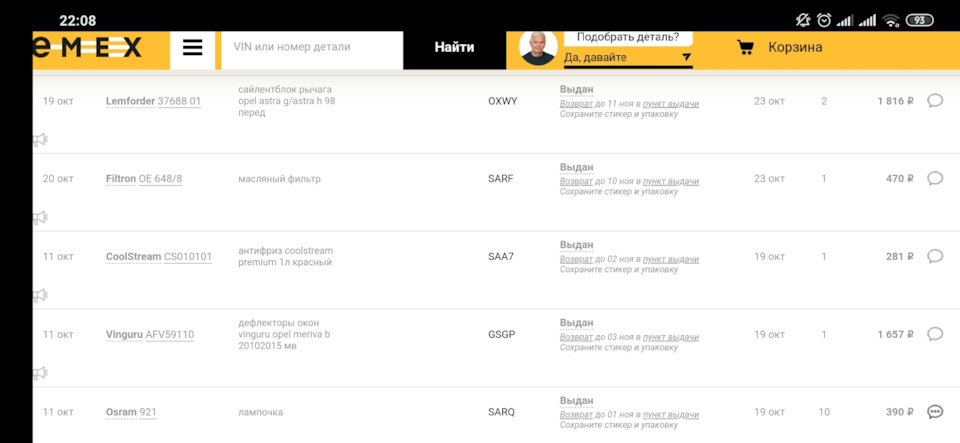Click megaphone icon under the Filtron row

pos(40,218)
